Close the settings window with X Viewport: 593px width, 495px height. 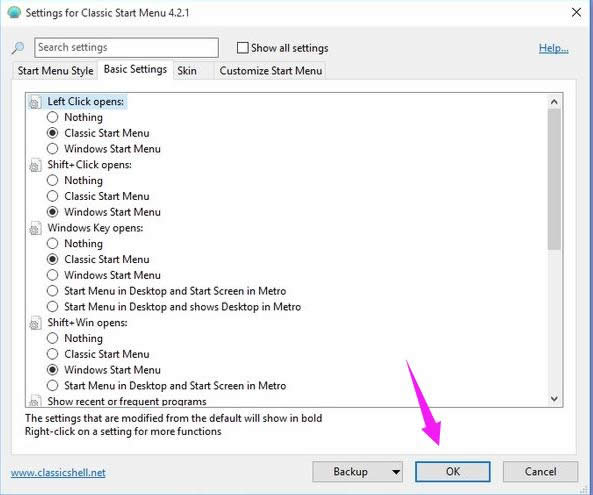pyautogui.click(x=576, y=12)
